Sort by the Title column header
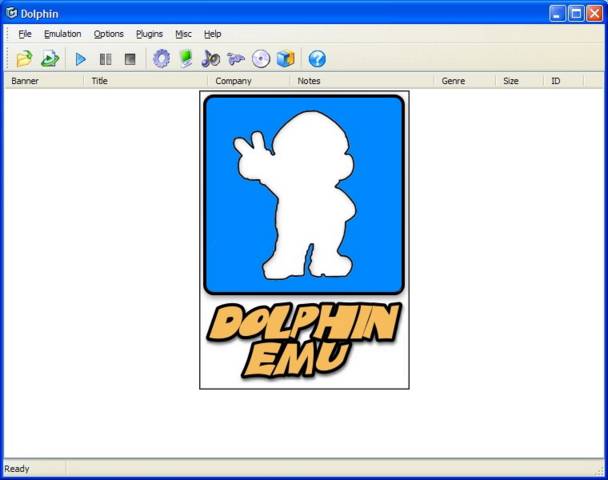 click(x=145, y=81)
